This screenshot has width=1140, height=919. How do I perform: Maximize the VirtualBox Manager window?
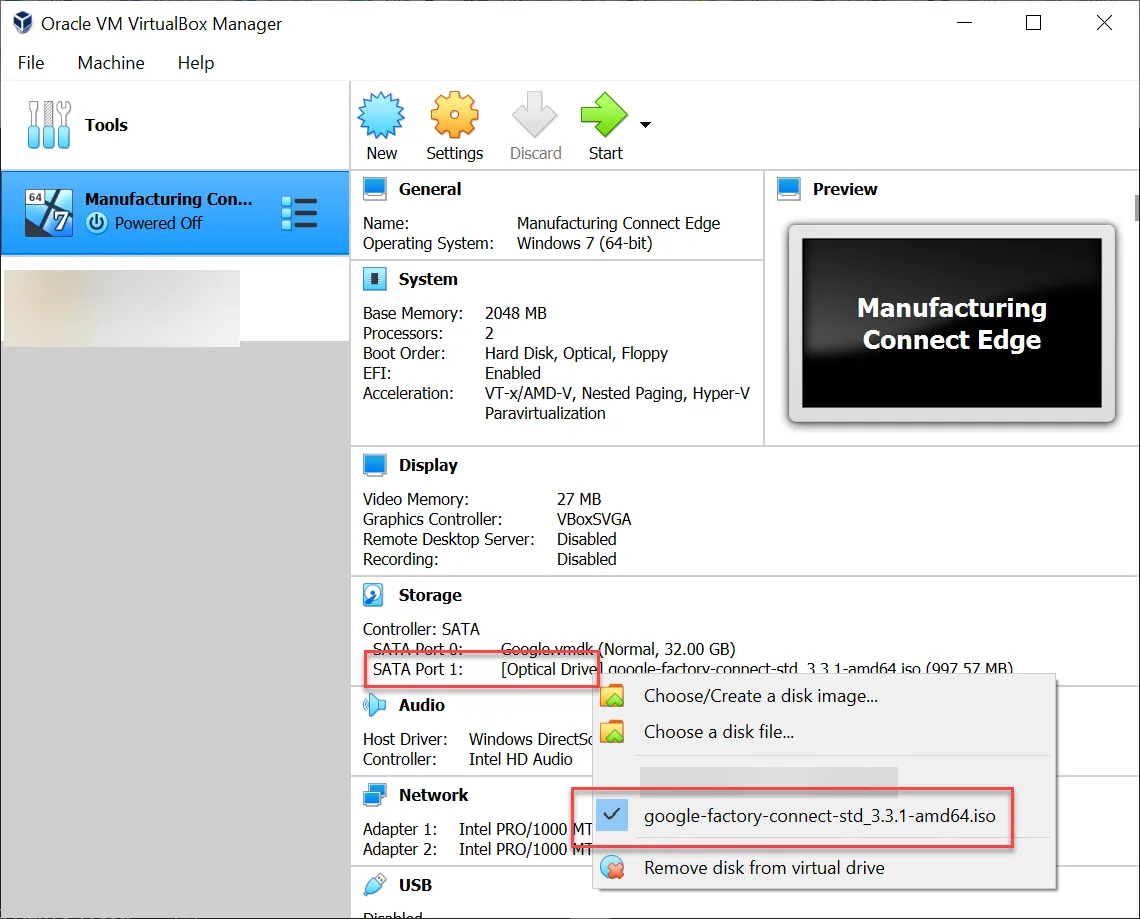click(x=1033, y=23)
